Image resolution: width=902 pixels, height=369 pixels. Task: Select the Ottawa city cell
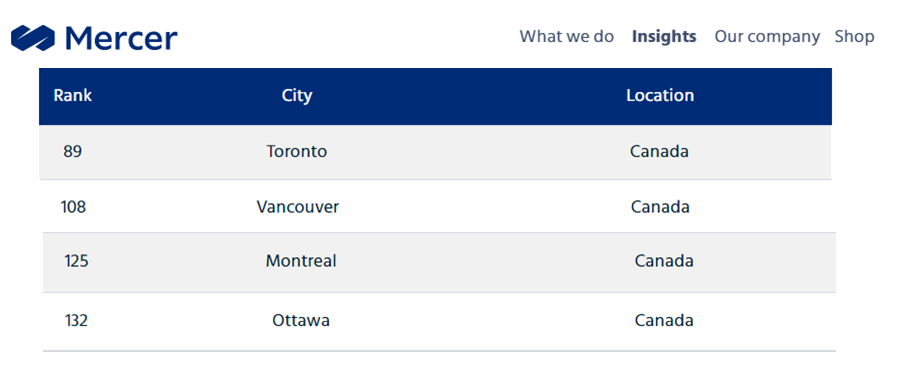tap(301, 320)
